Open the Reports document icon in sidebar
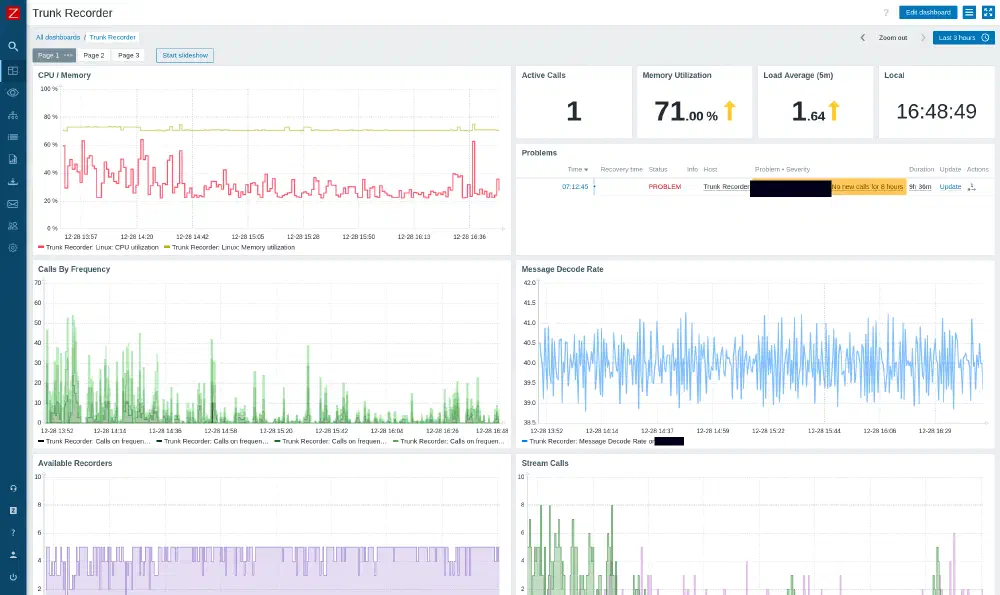Image resolution: width=1000 pixels, height=595 pixels. 13,159
